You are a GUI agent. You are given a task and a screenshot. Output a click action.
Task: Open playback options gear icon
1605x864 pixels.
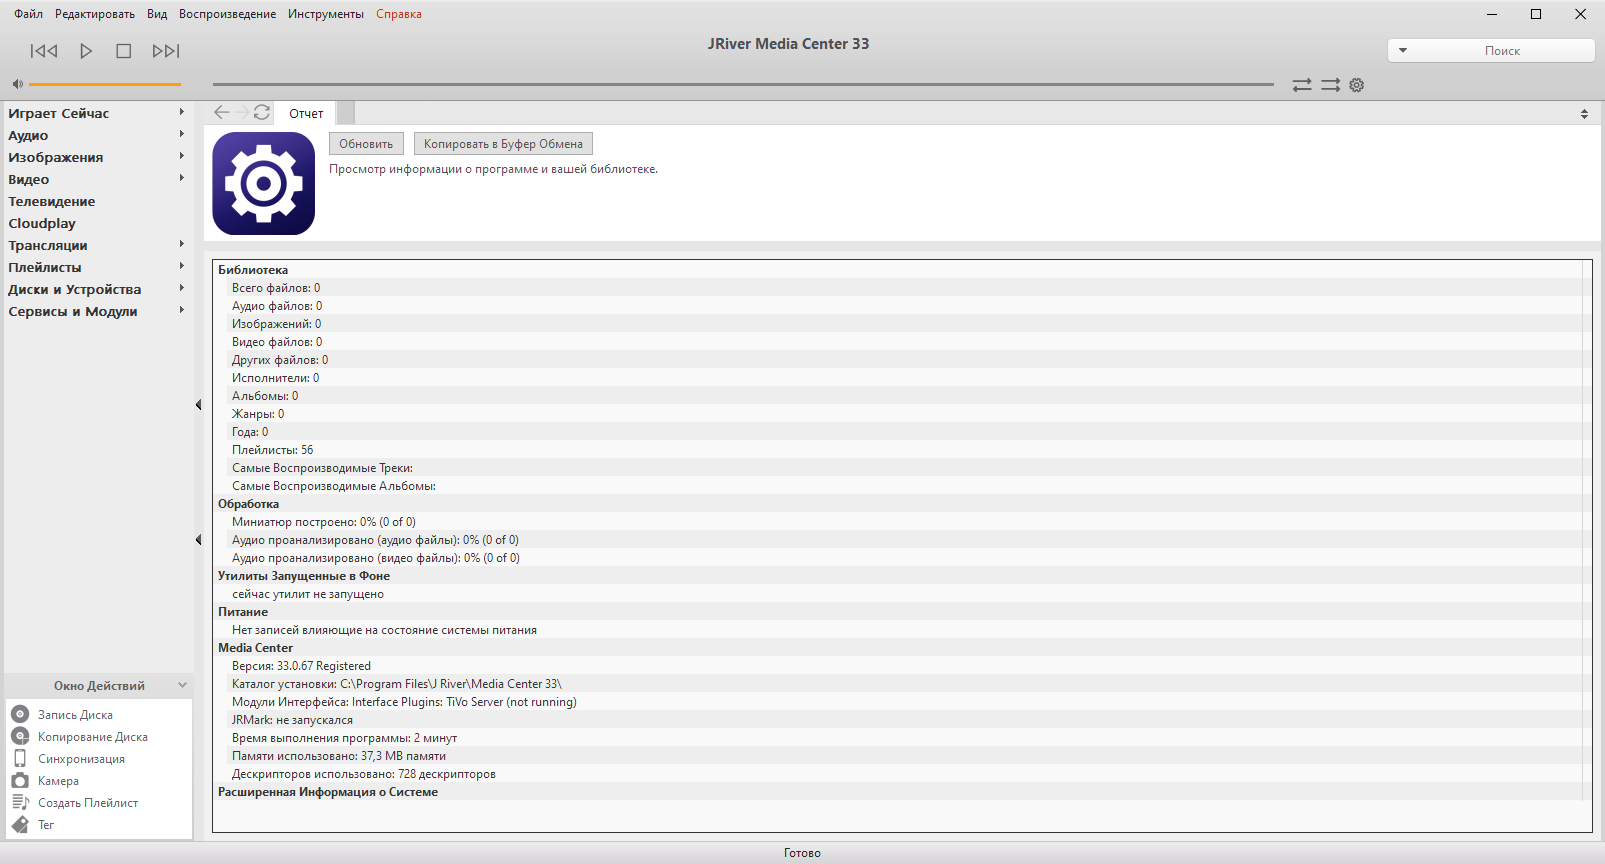[x=1357, y=85]
